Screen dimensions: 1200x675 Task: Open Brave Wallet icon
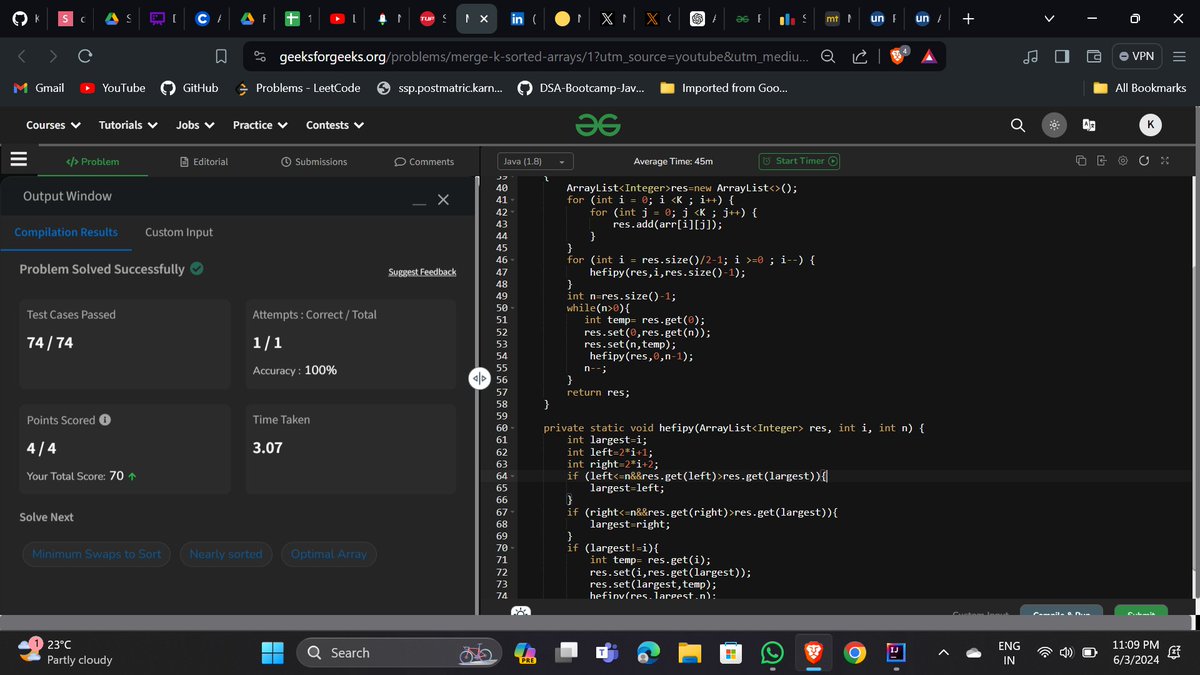click(x=1094, y=57)
